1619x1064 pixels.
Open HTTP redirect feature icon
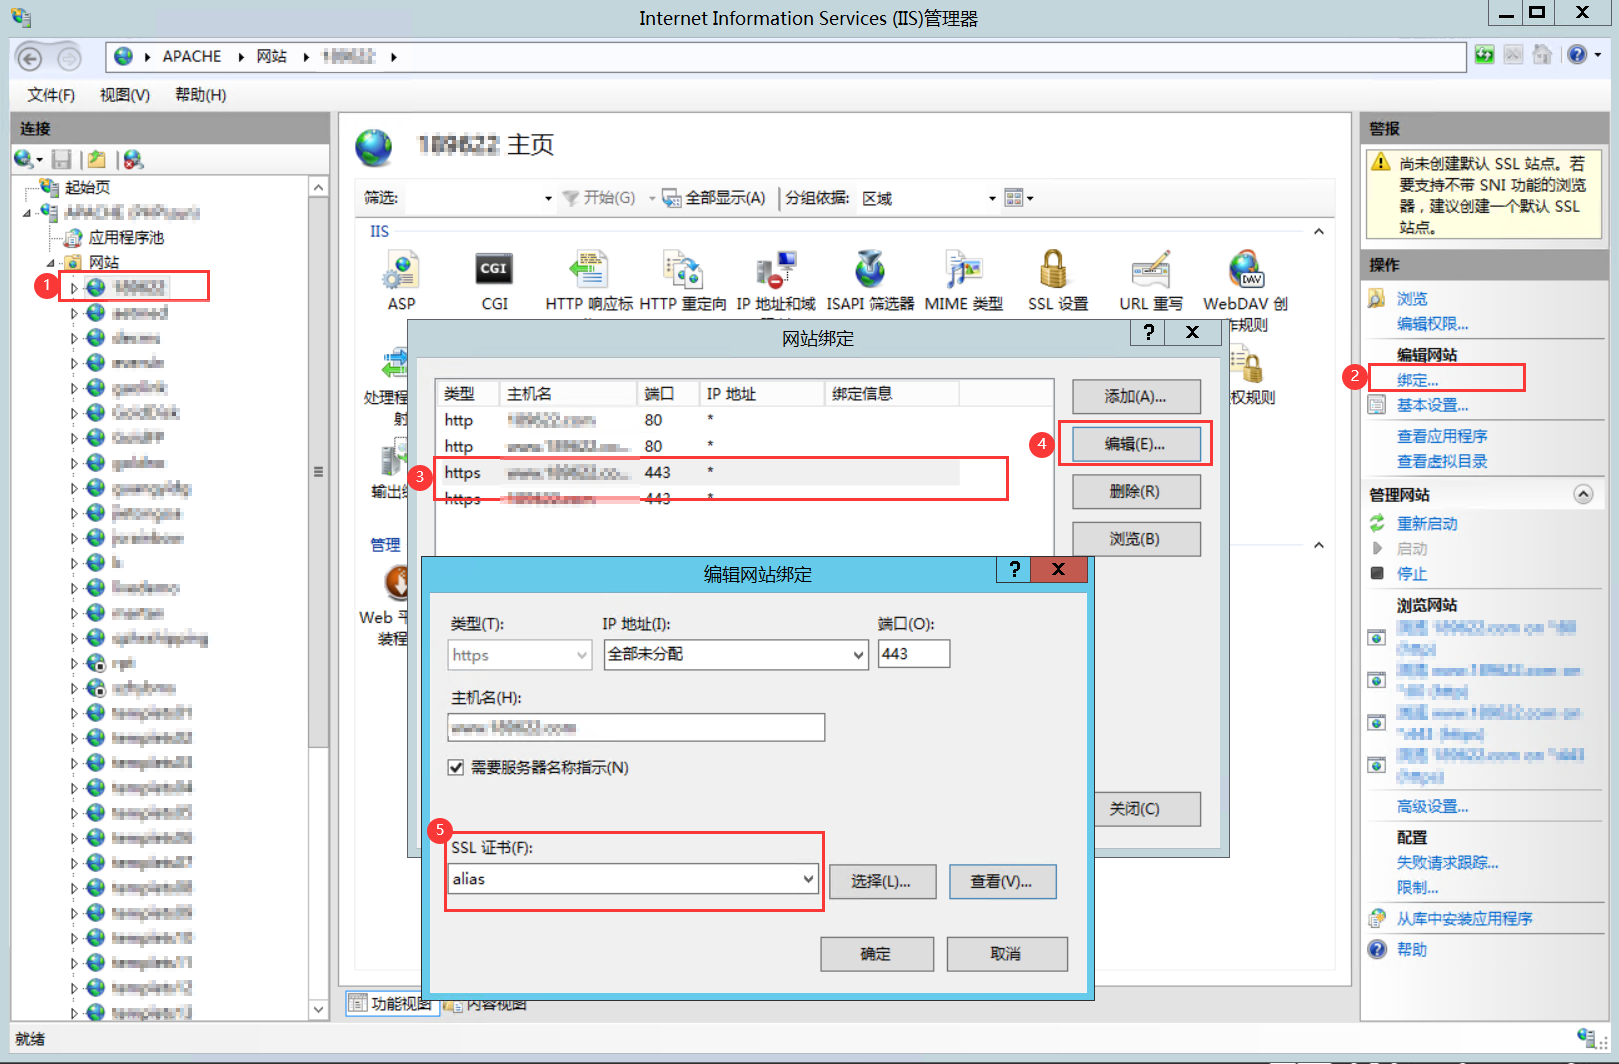pyautogui.click(x=683, y=270)
